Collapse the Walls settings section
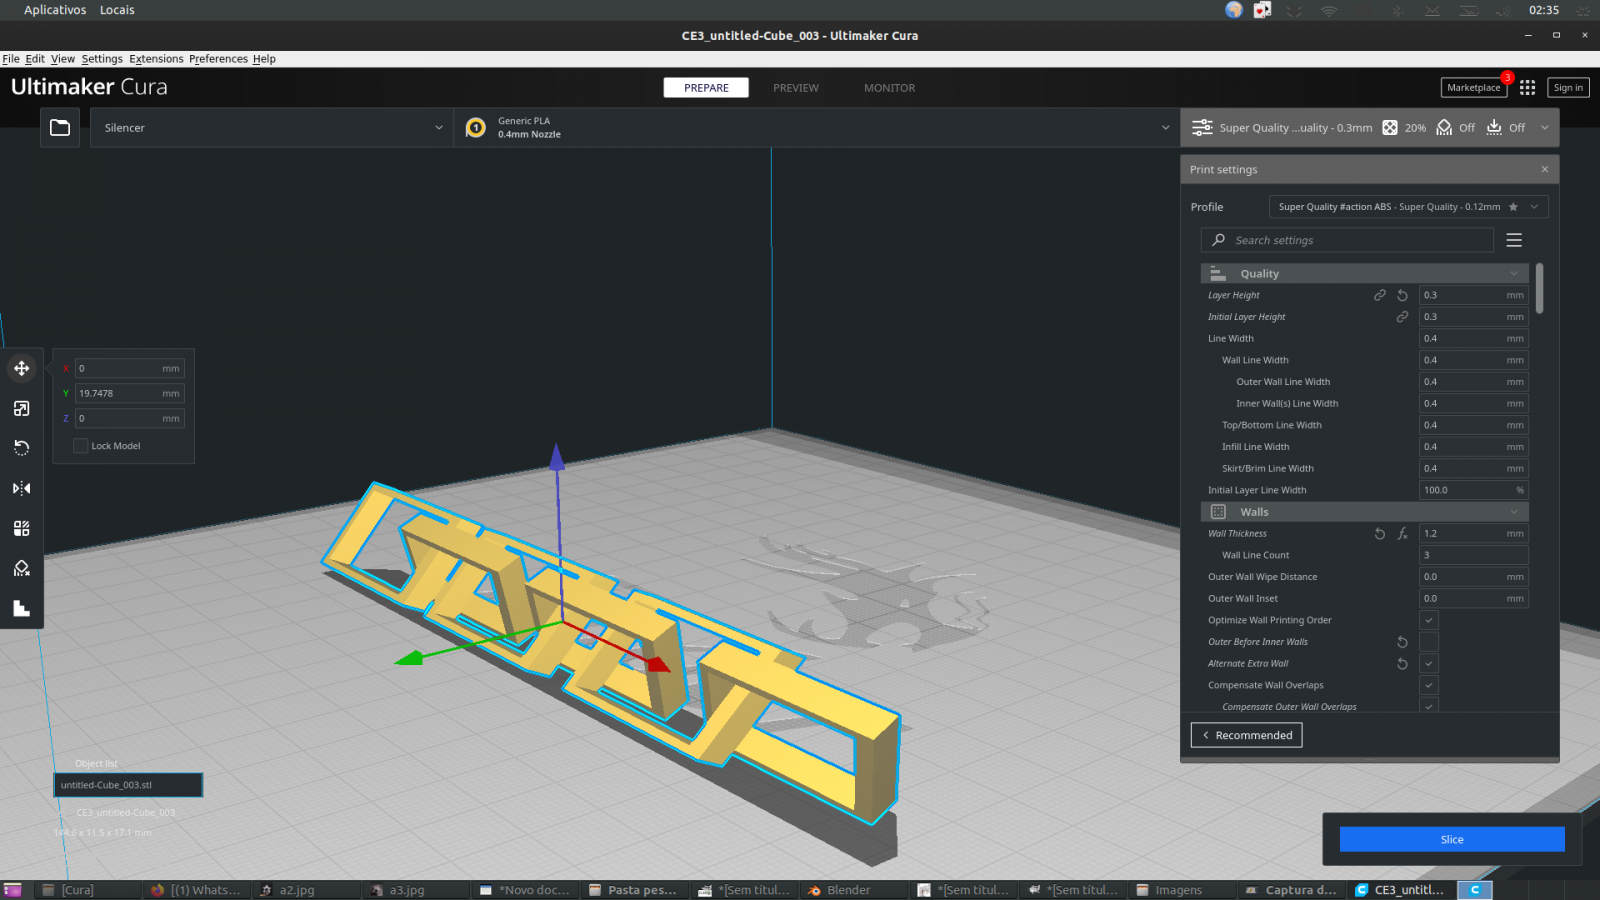This screenshot has width=1600, height=900. (1365, 512)
